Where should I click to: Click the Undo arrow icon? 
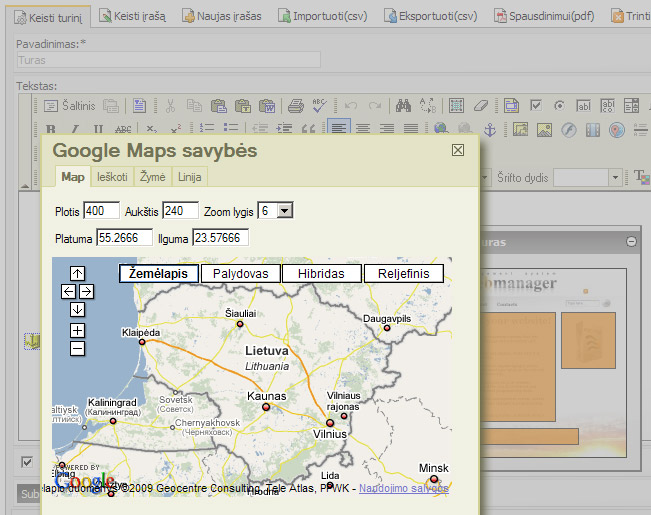pyautogui.click(x=351, y=106)
